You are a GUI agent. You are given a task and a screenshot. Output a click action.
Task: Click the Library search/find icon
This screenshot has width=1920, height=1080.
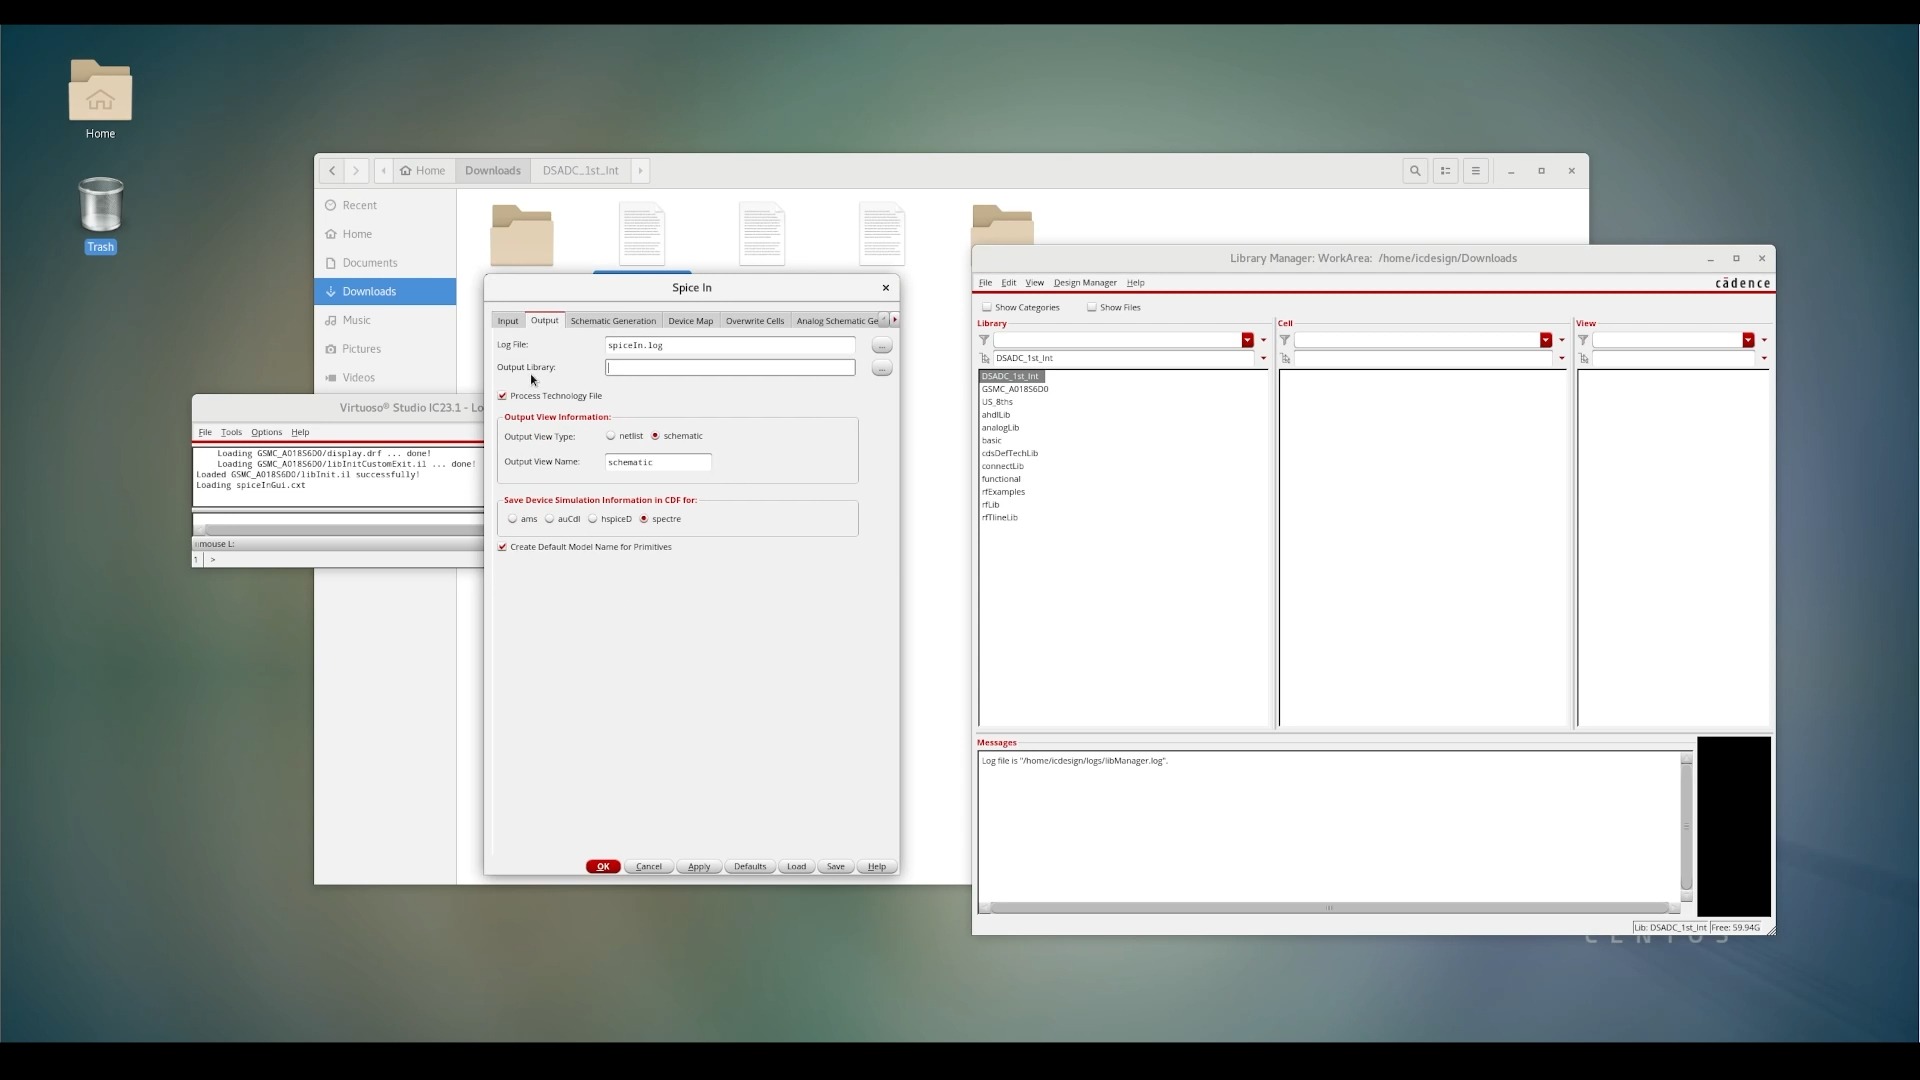985,358
